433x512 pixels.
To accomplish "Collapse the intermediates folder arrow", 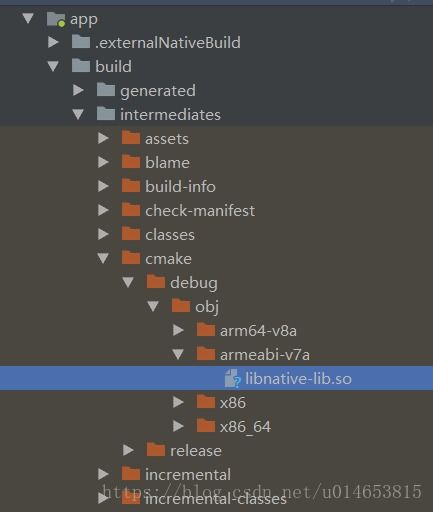I will tap(78, 114).
